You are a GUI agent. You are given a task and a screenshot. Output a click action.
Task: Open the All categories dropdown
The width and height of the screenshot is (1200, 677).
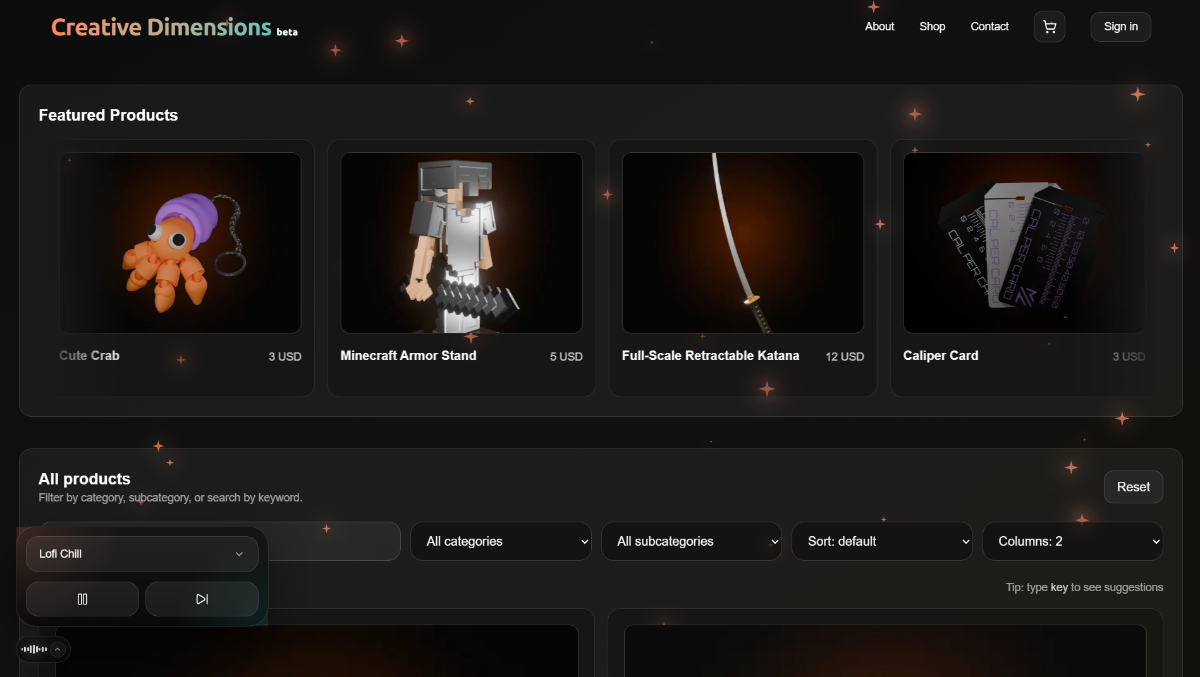click(501, 541)
